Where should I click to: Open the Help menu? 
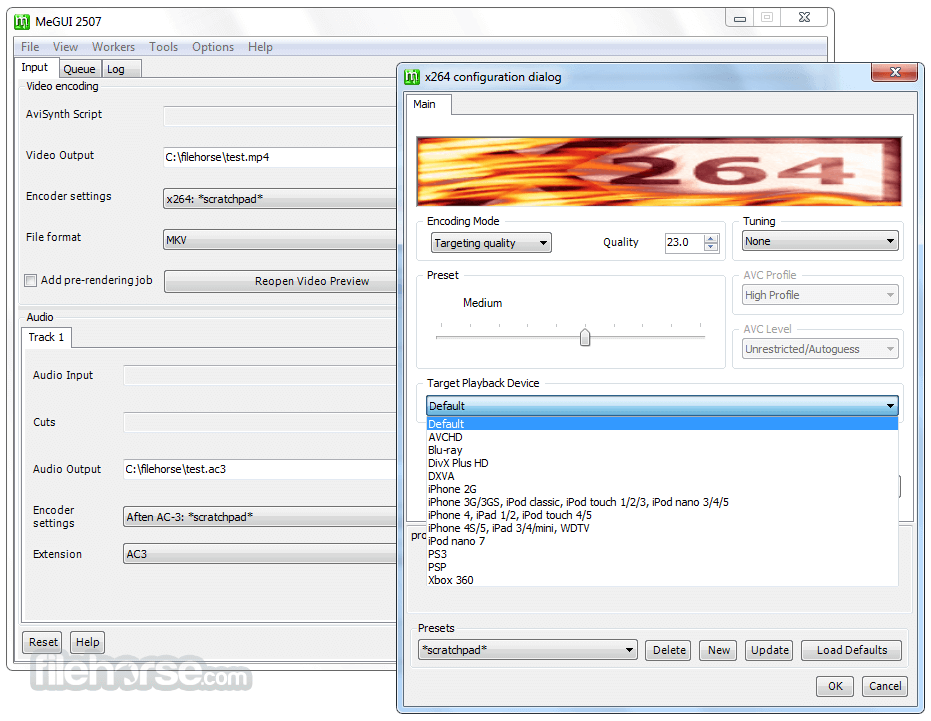tap(260, 47)
